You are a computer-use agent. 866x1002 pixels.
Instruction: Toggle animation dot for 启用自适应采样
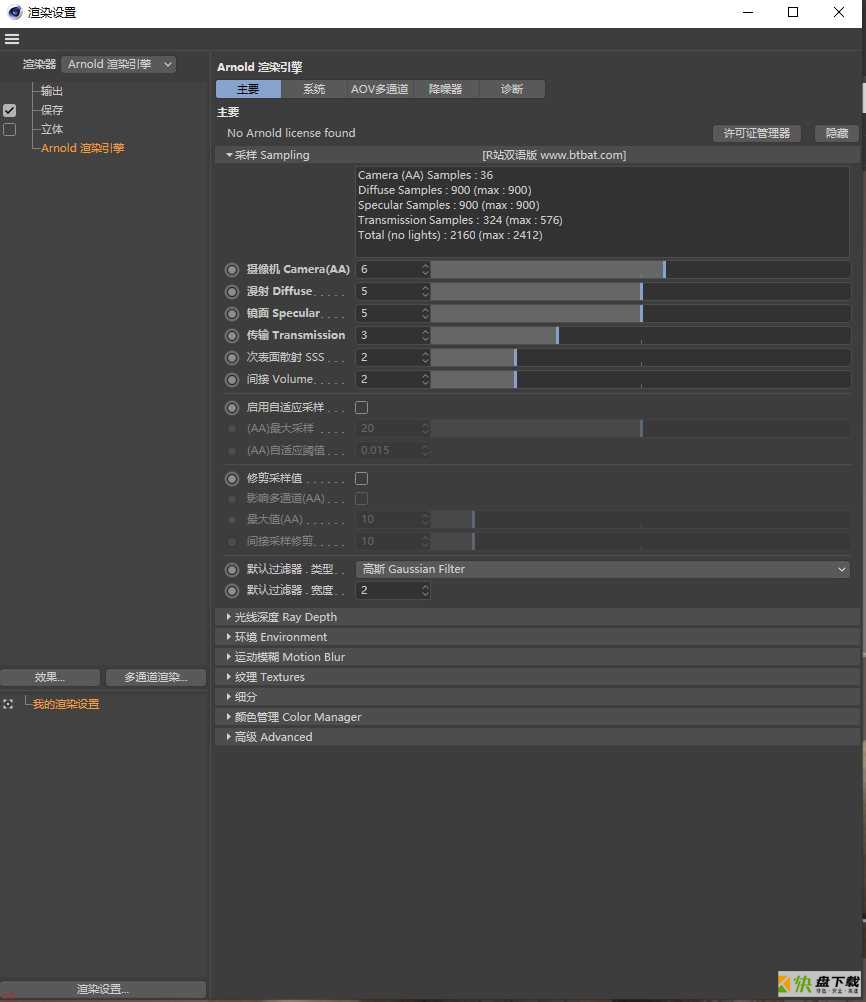[x=232, y=407]
